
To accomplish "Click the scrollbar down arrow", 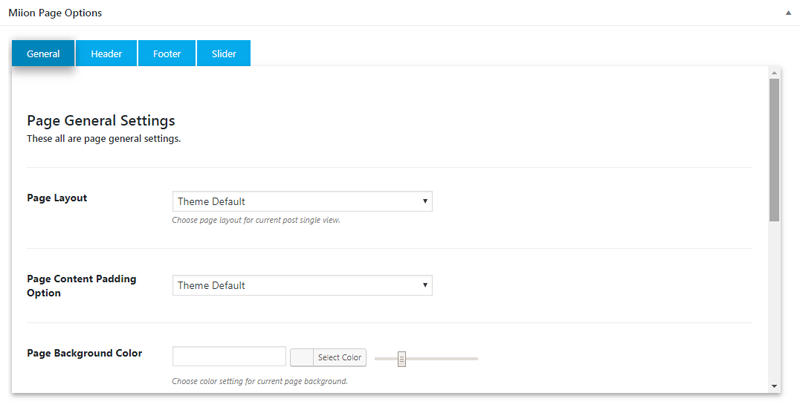I will (774, 386).
